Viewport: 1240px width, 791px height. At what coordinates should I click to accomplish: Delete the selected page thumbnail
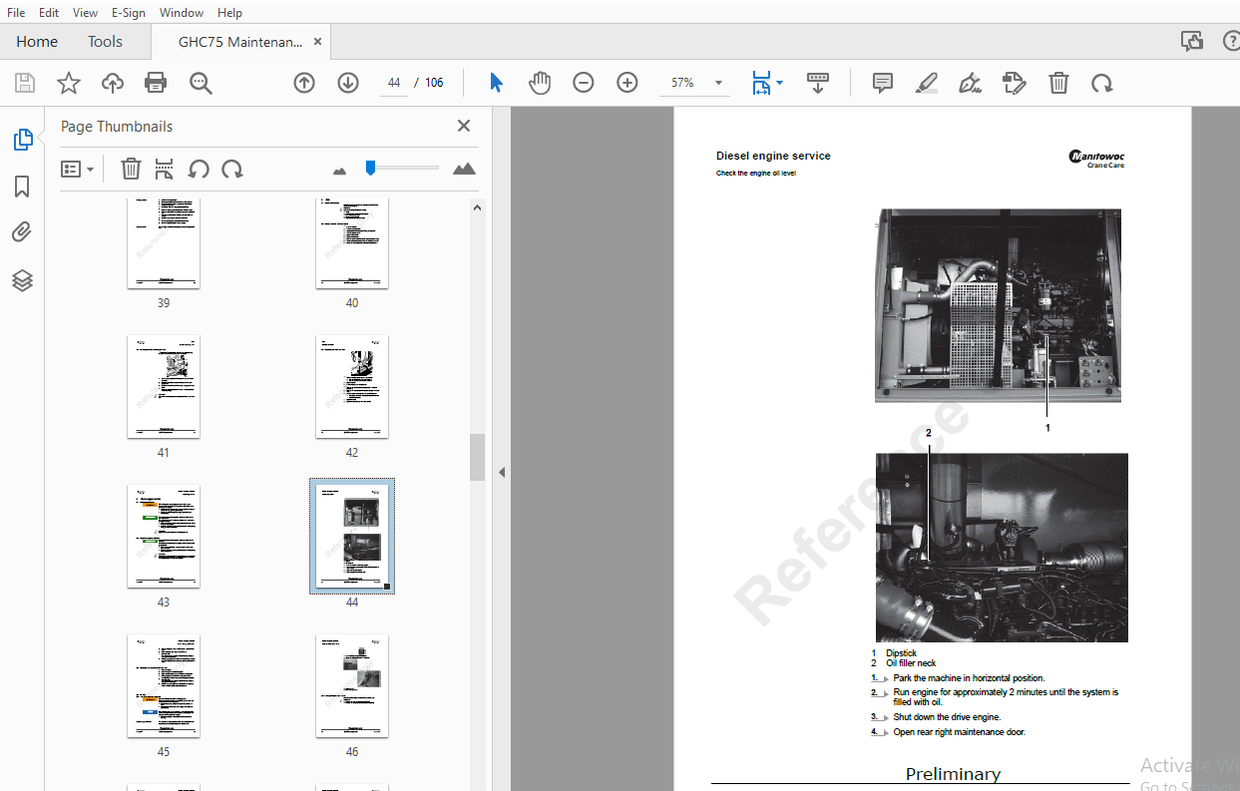tap(131, 168)
